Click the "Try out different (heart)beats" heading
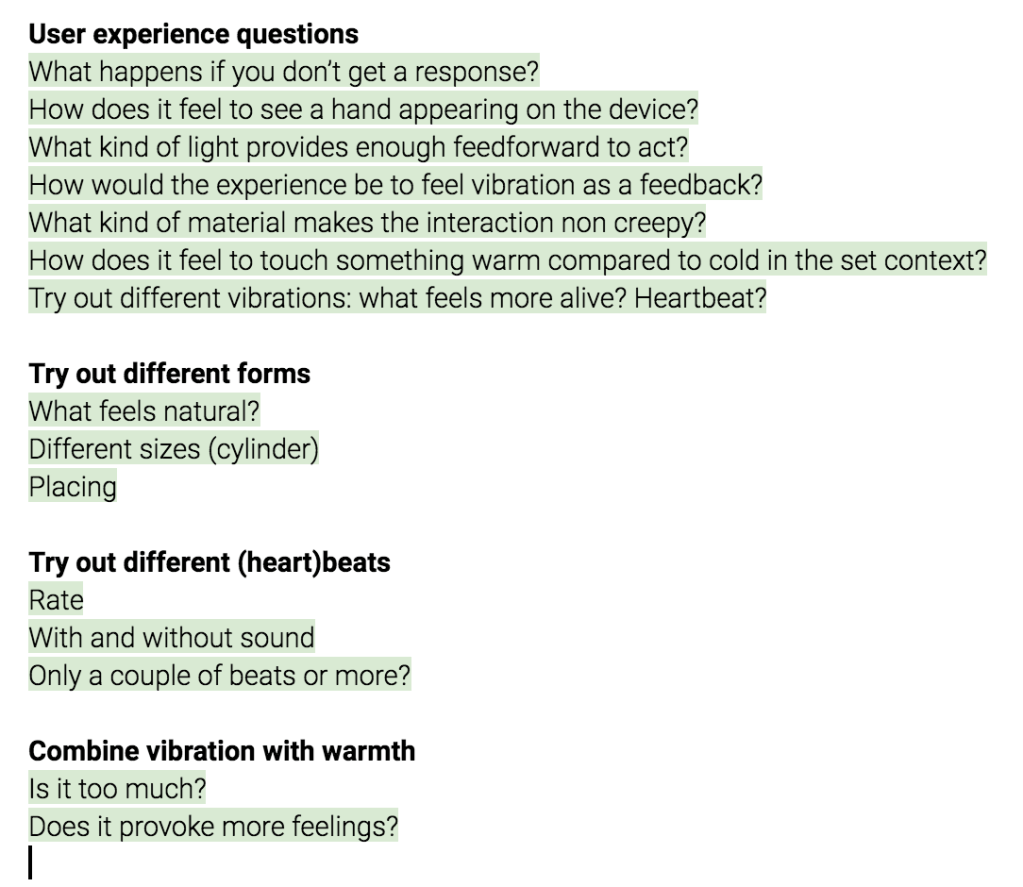Viewport: 1023px width, 887px height. [x=209, y=563]
